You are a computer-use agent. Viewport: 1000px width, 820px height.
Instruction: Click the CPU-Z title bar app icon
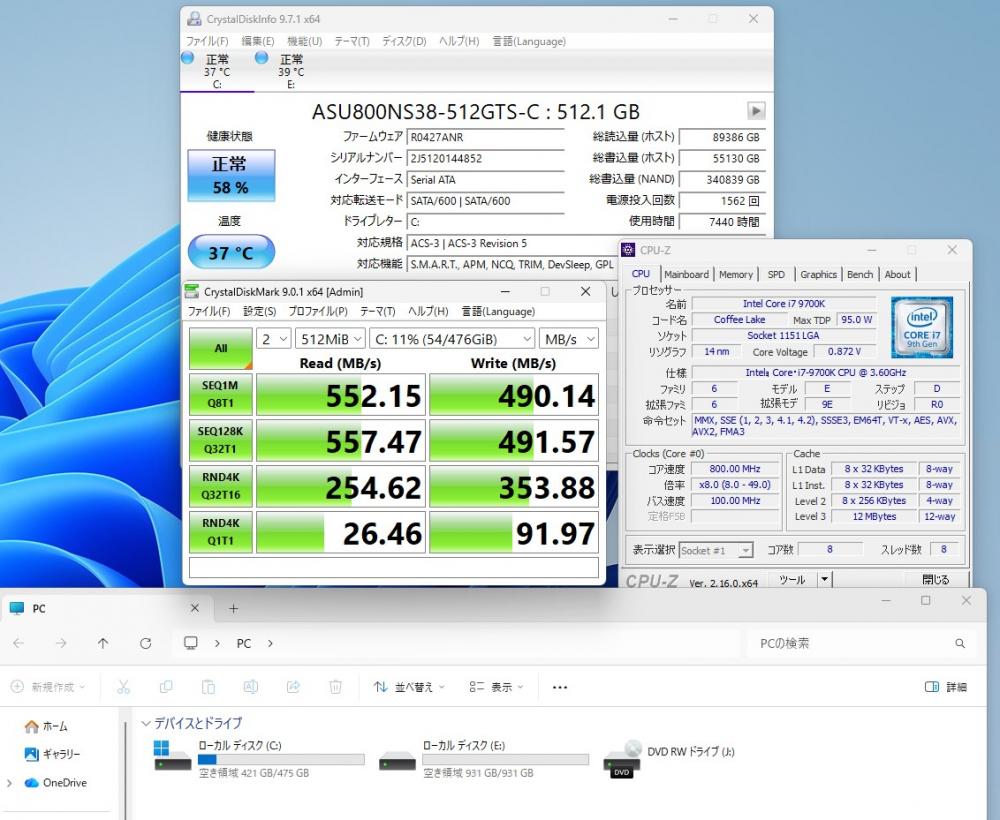pyautogui.click(x=628, y=250)
